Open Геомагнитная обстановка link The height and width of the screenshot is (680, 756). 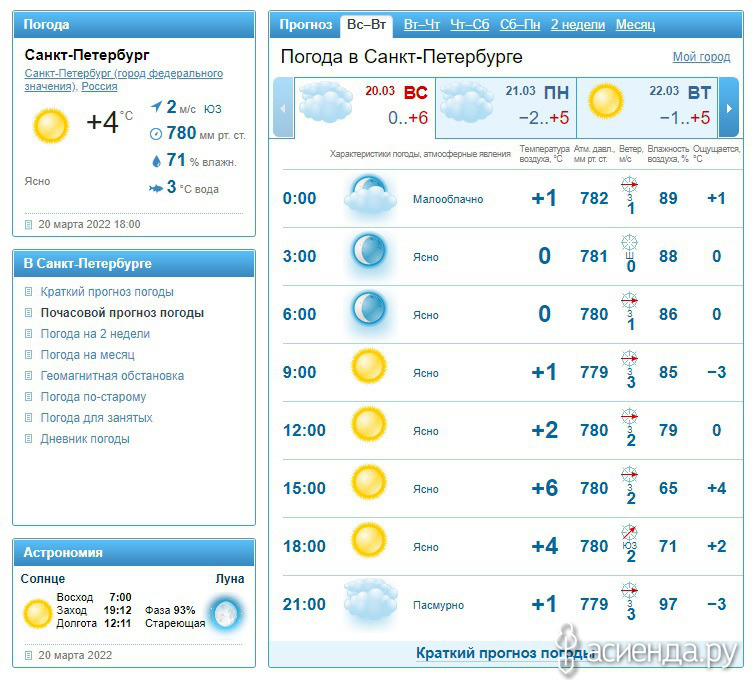click(112, 376)
